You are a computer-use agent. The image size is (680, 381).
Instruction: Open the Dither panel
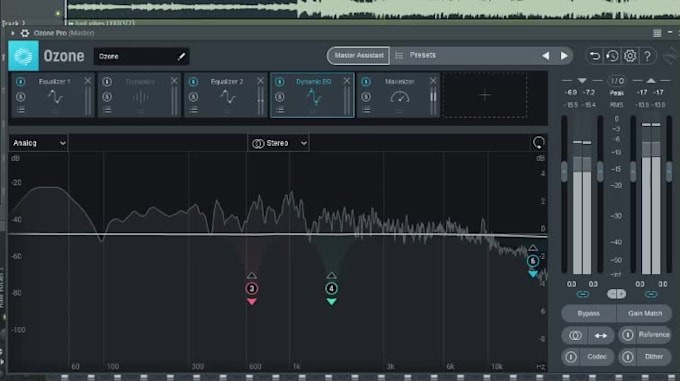point(654,357)
